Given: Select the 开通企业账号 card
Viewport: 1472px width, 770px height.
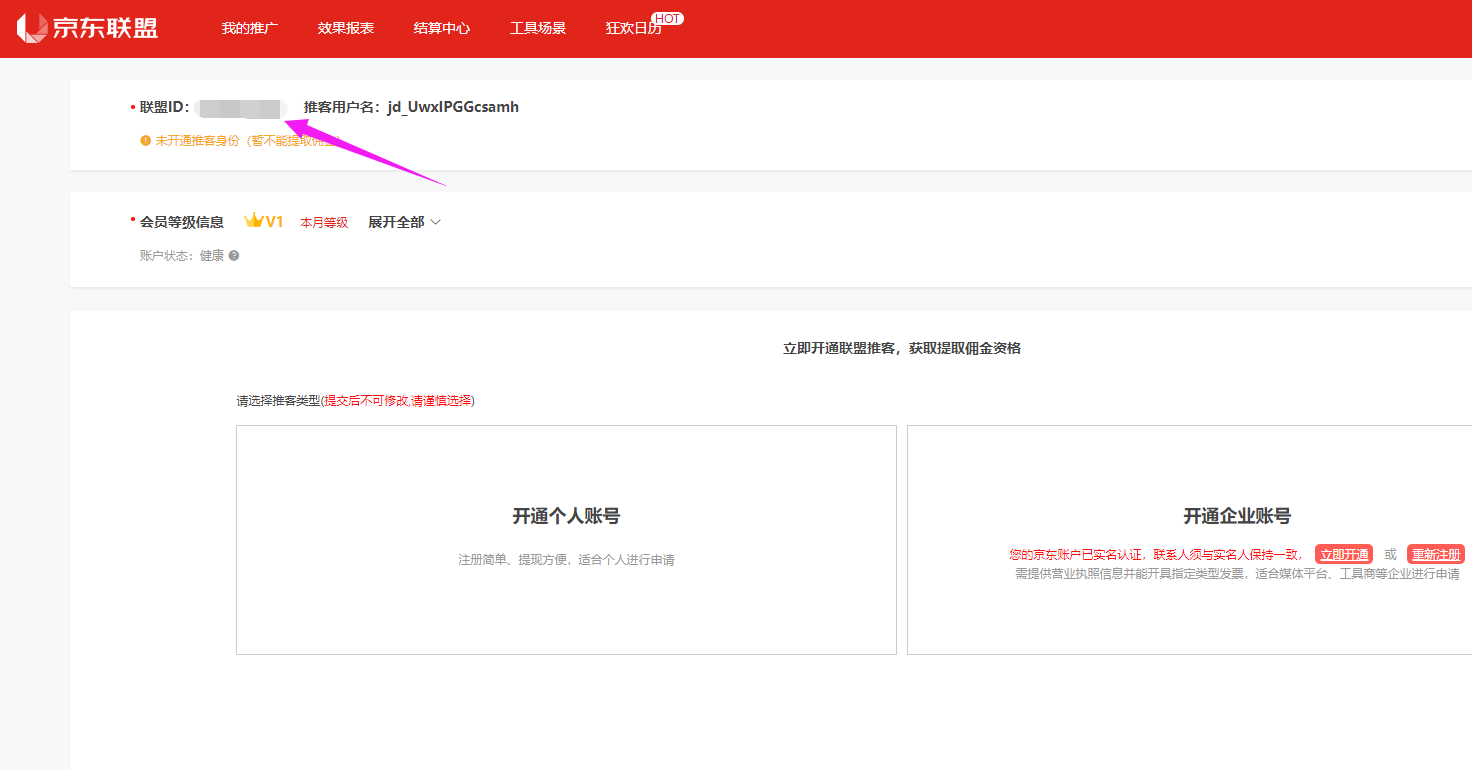Looking at the screenshot, I should tap(1190, 540).
